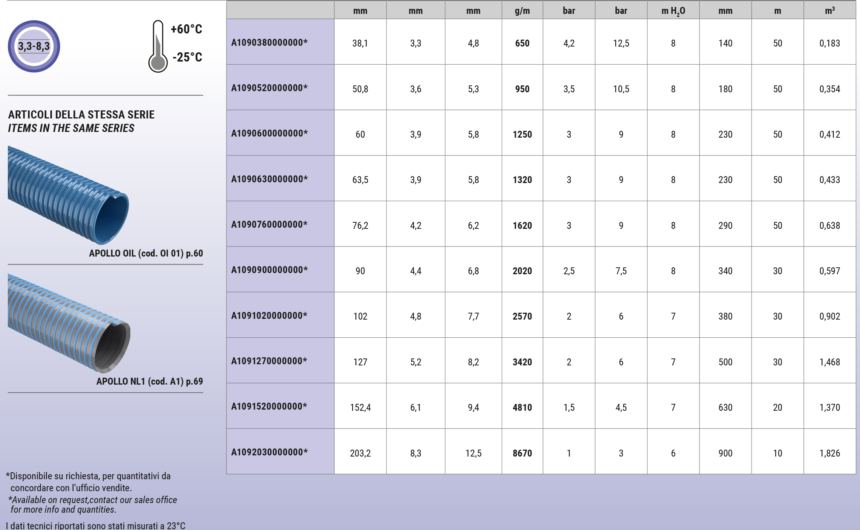Image resolution: width=860 pixels, height=530 pixels.
Task: Select the bold weight value 8670
Action: tap(521, 453)
